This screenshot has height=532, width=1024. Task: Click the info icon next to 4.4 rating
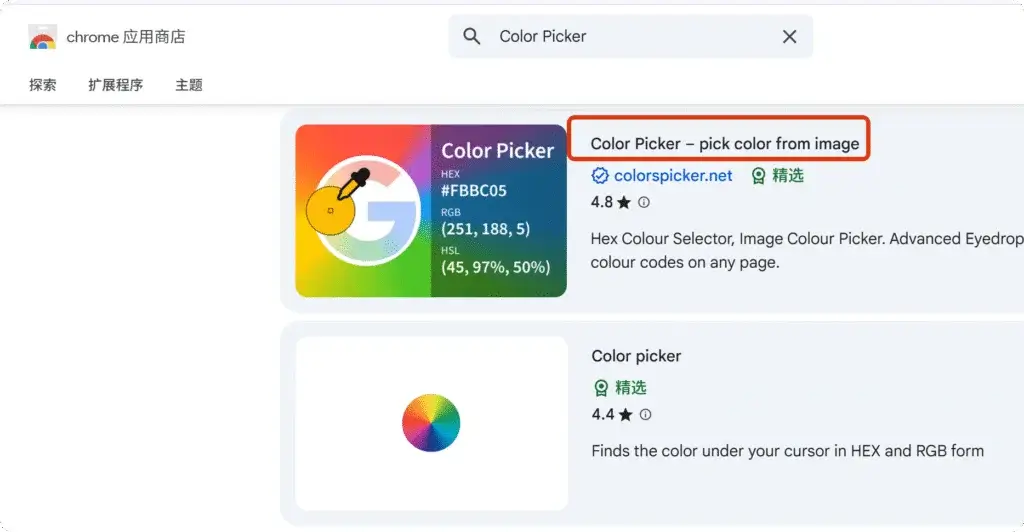[645, 415]
